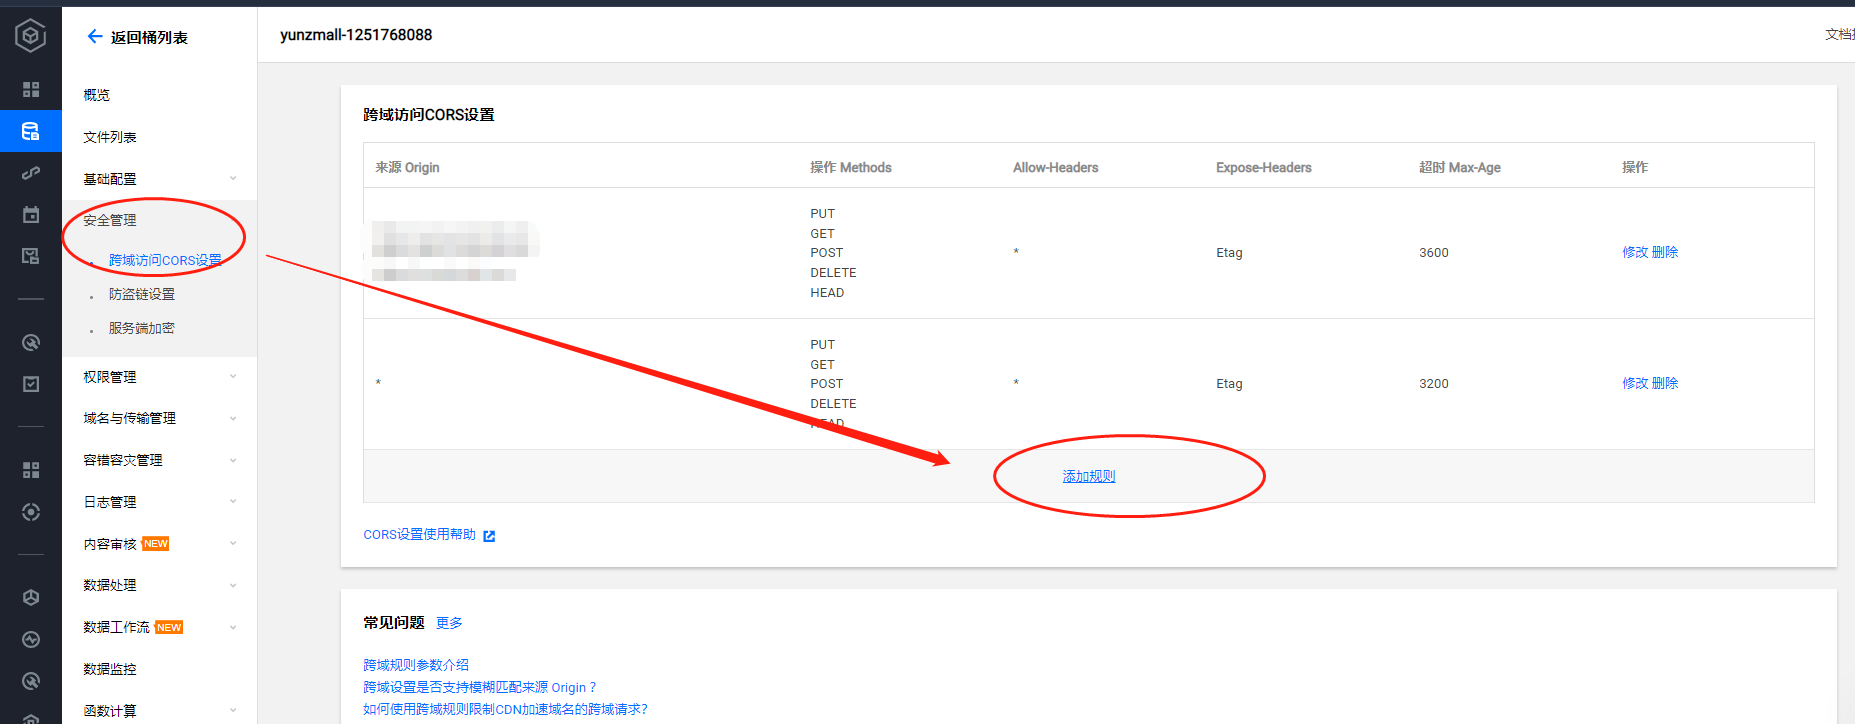Click 修改 for the Max-Age 3200 rule
This screenshot has width=1855, height=724.
point(1635,383)
